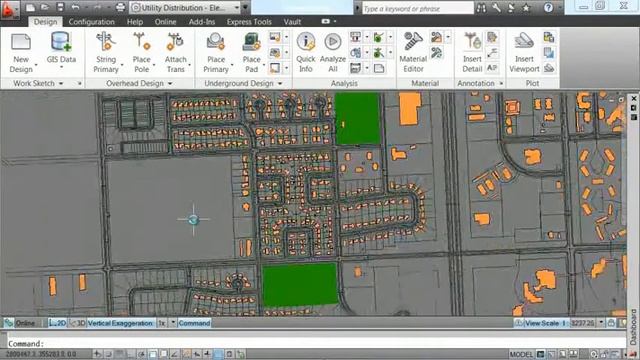Expand the Annotation panel arrow
Screen dimensions: 640x360
pos(501,83)
